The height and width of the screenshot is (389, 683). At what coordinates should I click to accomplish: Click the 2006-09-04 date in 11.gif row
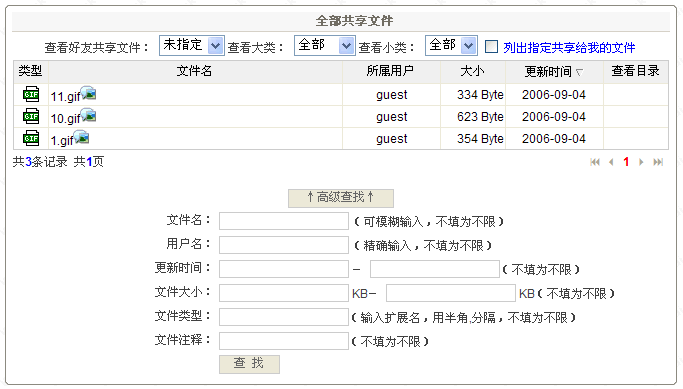pyautogui.click(x=554, y=95)
